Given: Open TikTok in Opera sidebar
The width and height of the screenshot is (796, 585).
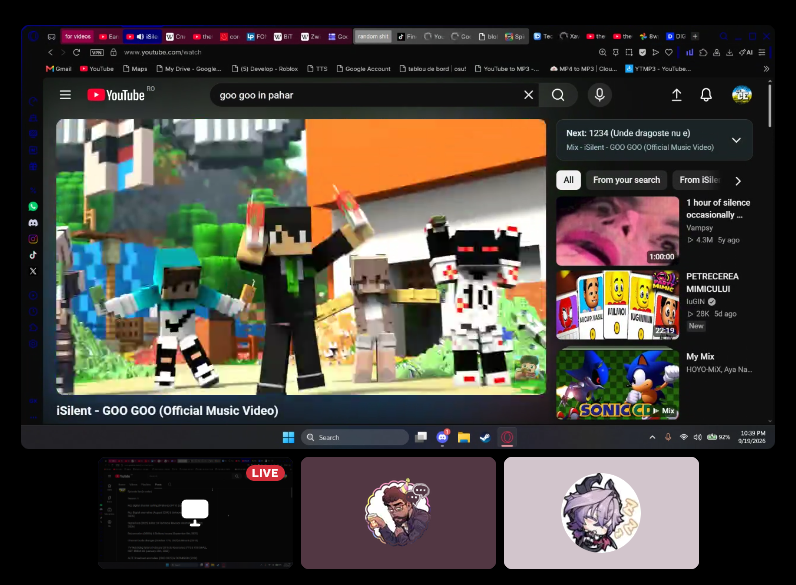Looking at the screenshot, I should [33, 255].
